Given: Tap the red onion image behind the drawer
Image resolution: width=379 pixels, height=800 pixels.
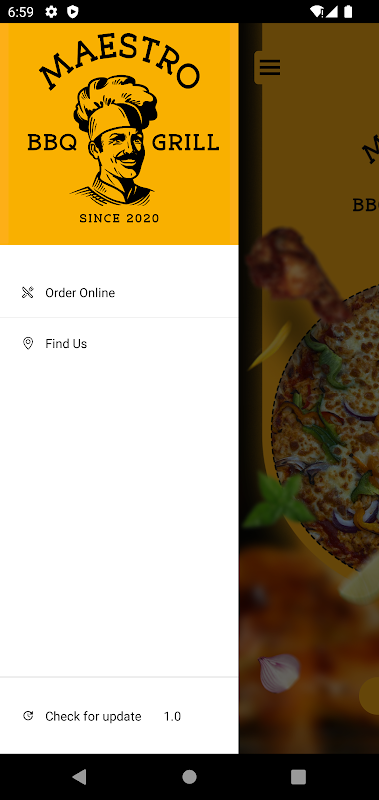Looking at the screenshot, I should pyautogui.click(x=280, y=672).
